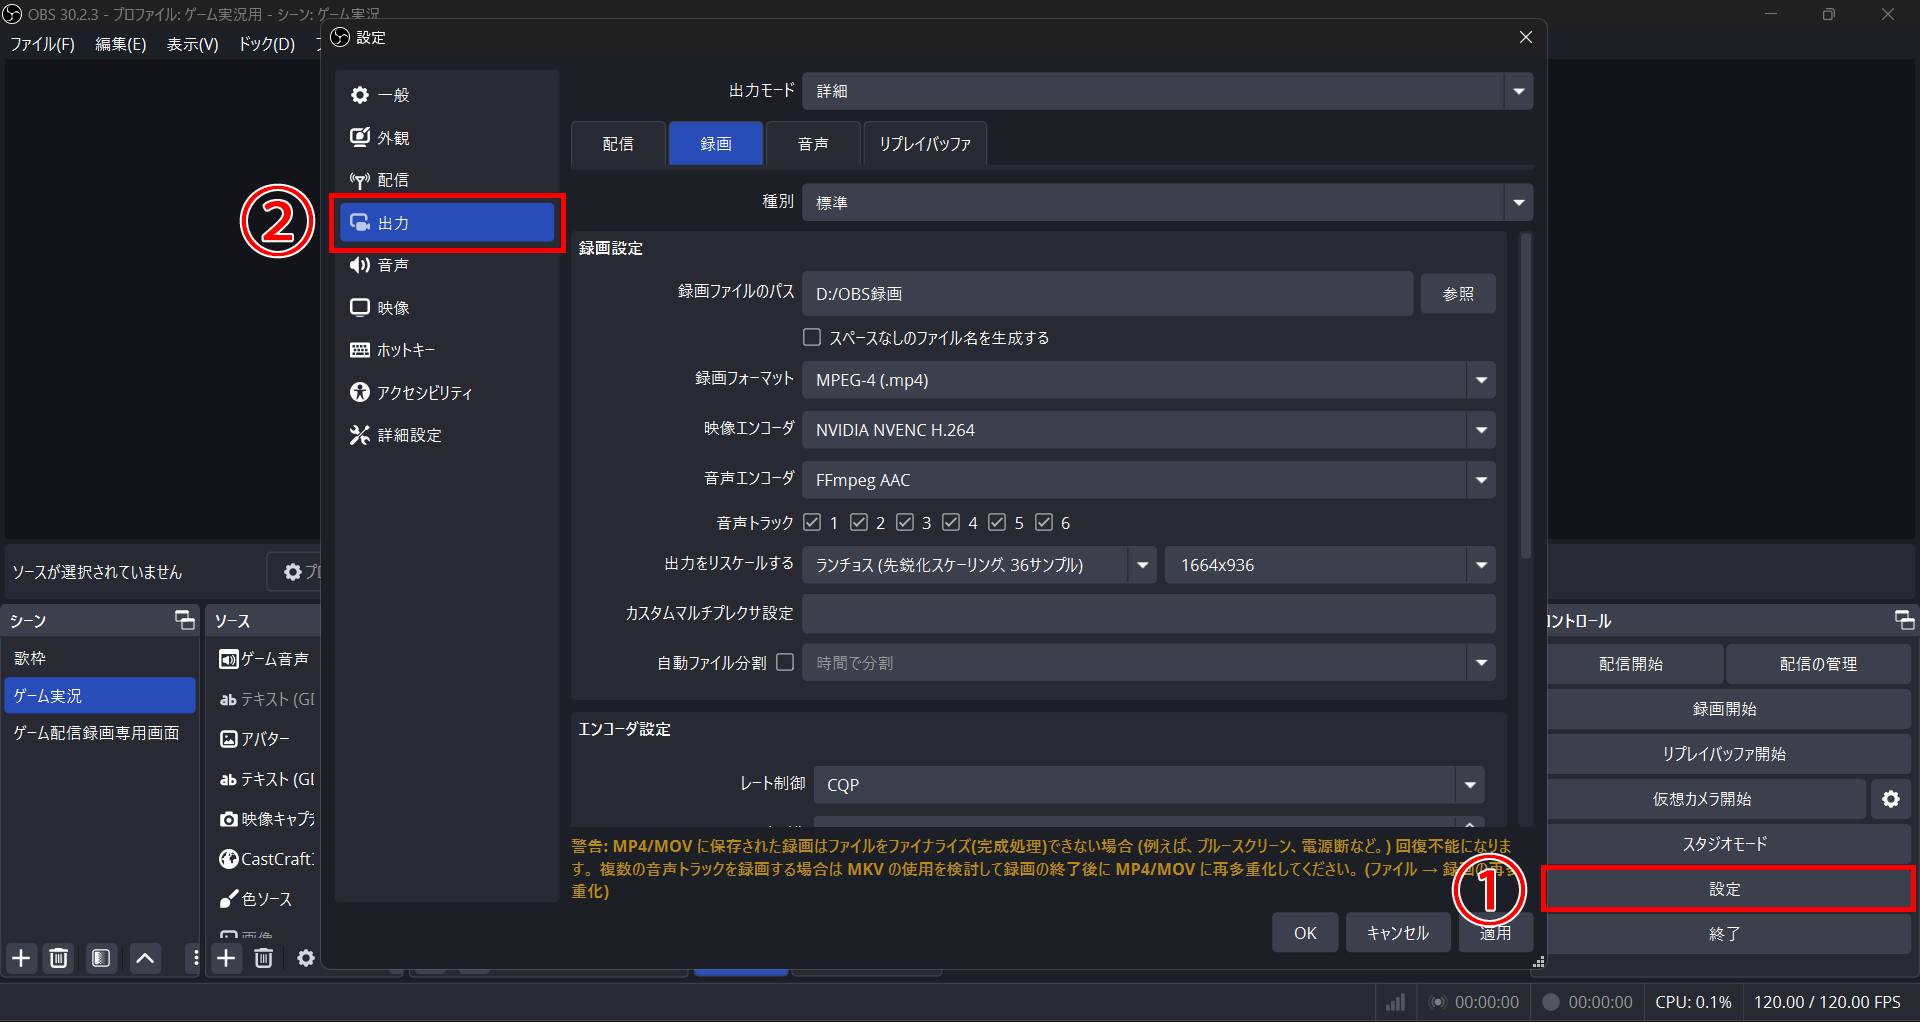The image size is (1920, 1022).
Task: Click the settings dialog vertical scrollbar
Action: point(1525,395)
